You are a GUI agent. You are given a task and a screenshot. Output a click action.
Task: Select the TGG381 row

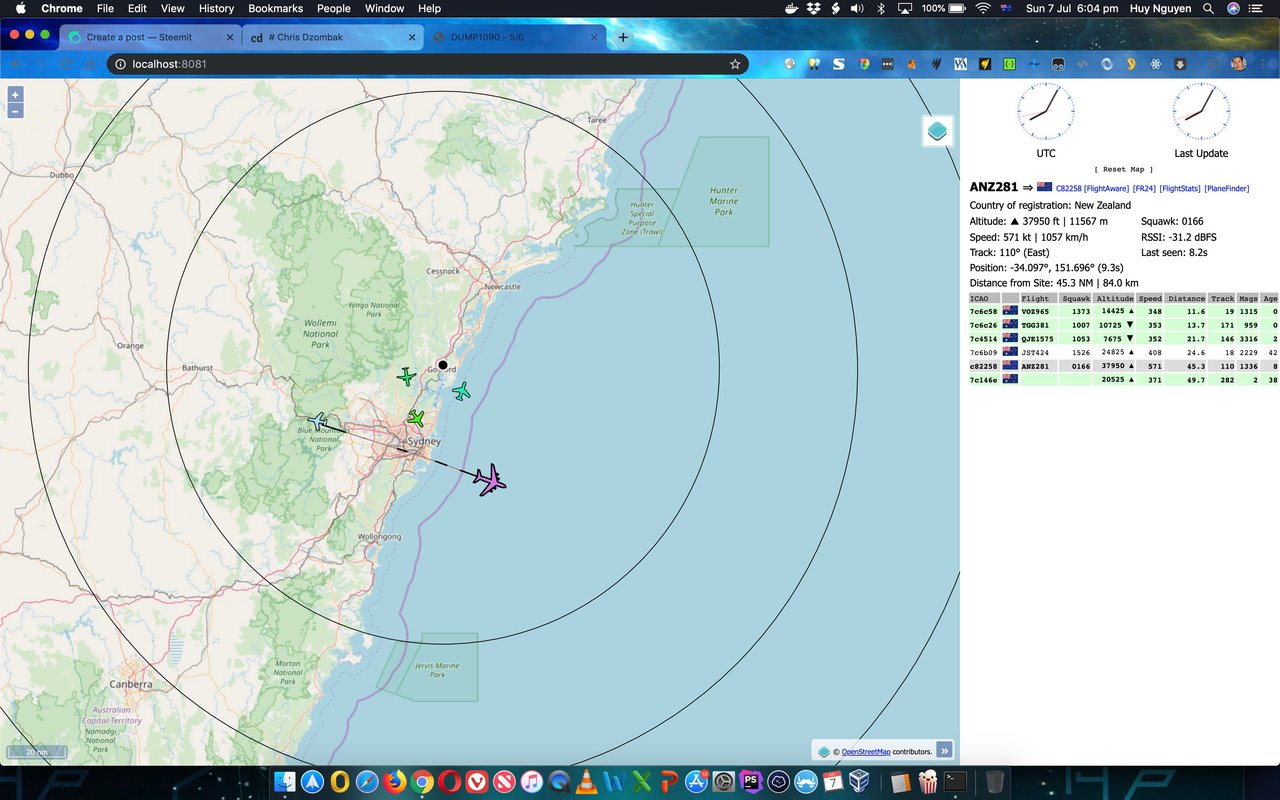(x=1124, y=325)
